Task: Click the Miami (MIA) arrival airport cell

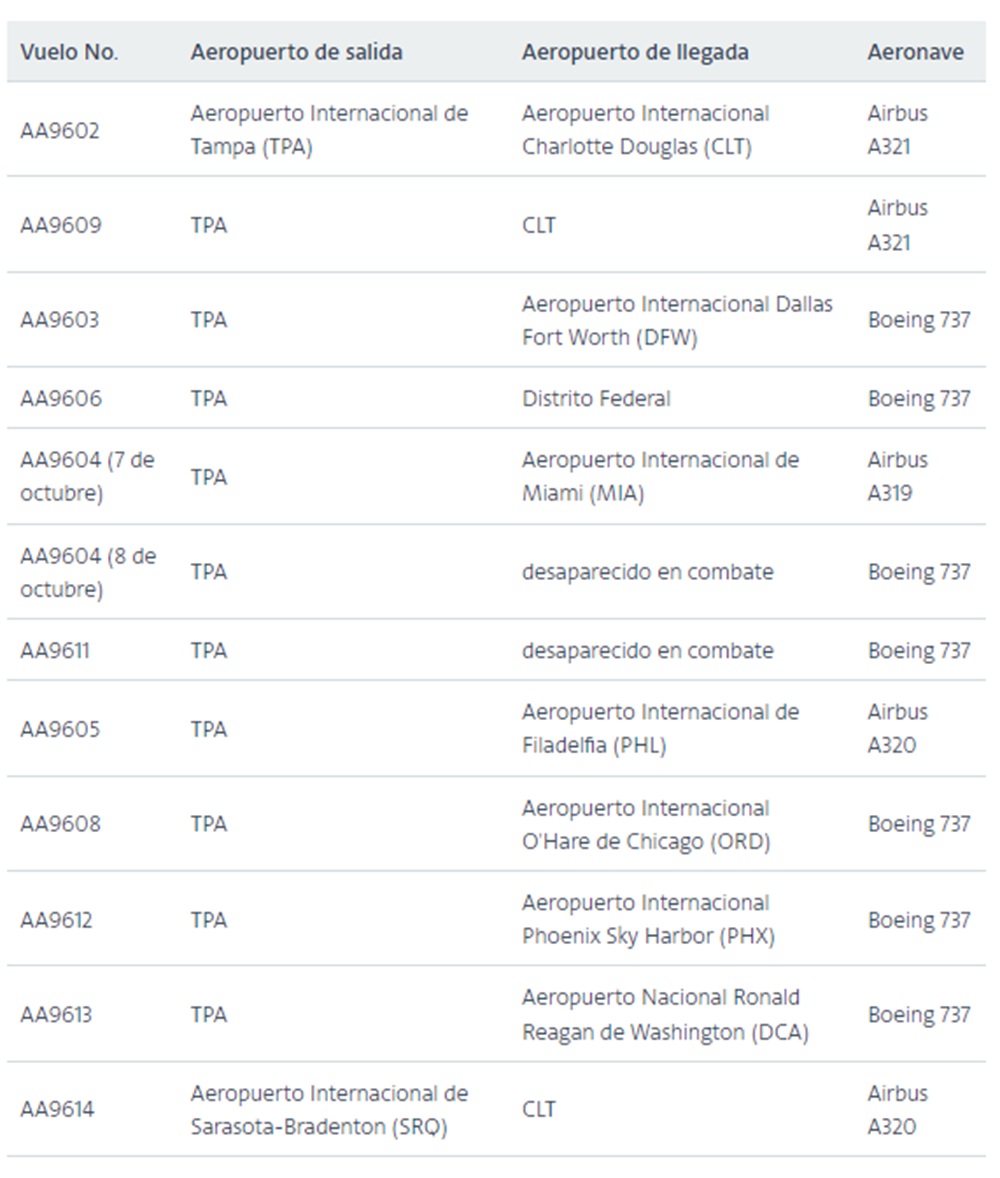Action: tap(660, 476)
